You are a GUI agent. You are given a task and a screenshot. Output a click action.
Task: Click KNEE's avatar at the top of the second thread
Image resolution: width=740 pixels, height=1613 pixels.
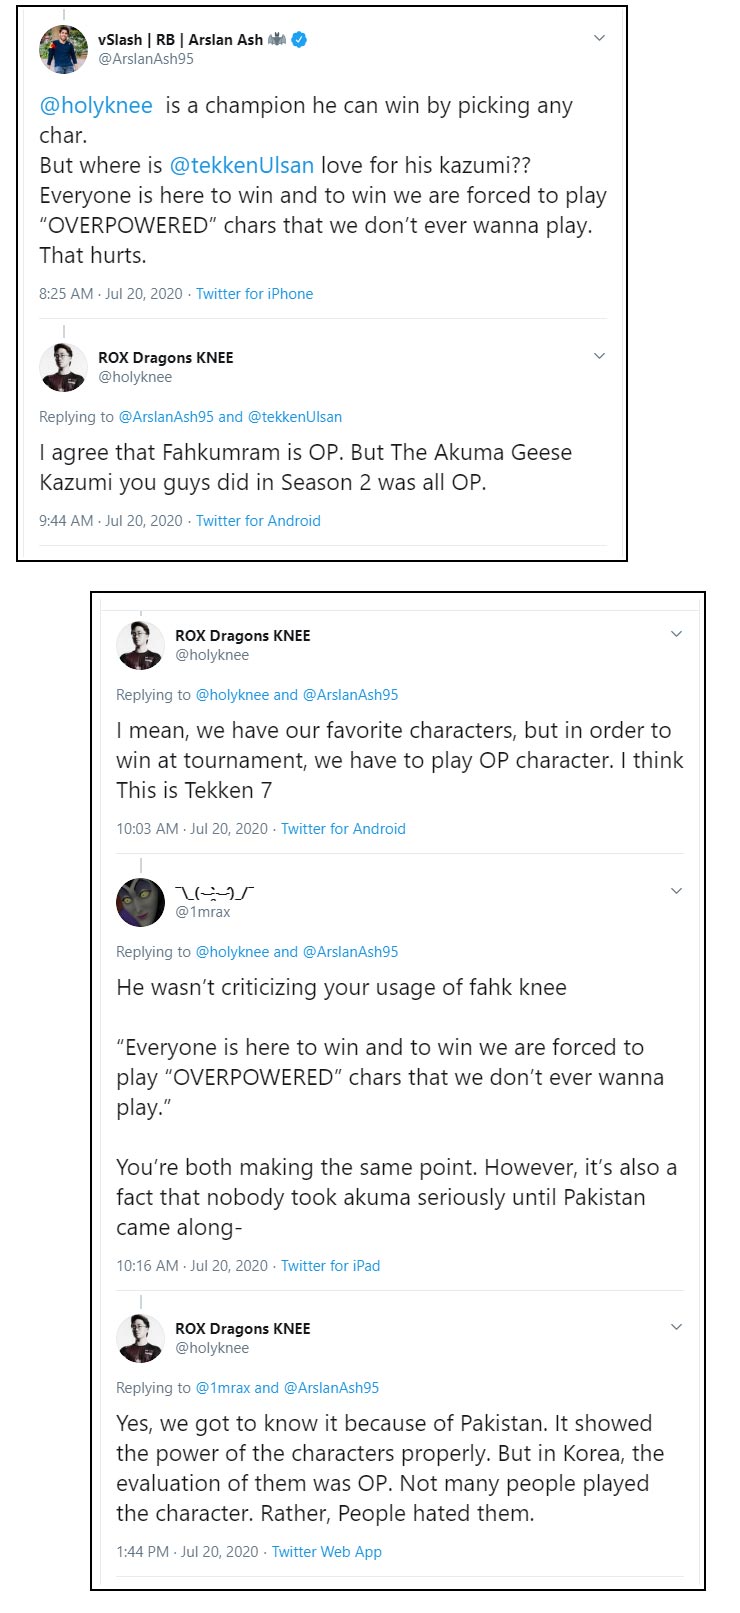(x=140, y=645)
